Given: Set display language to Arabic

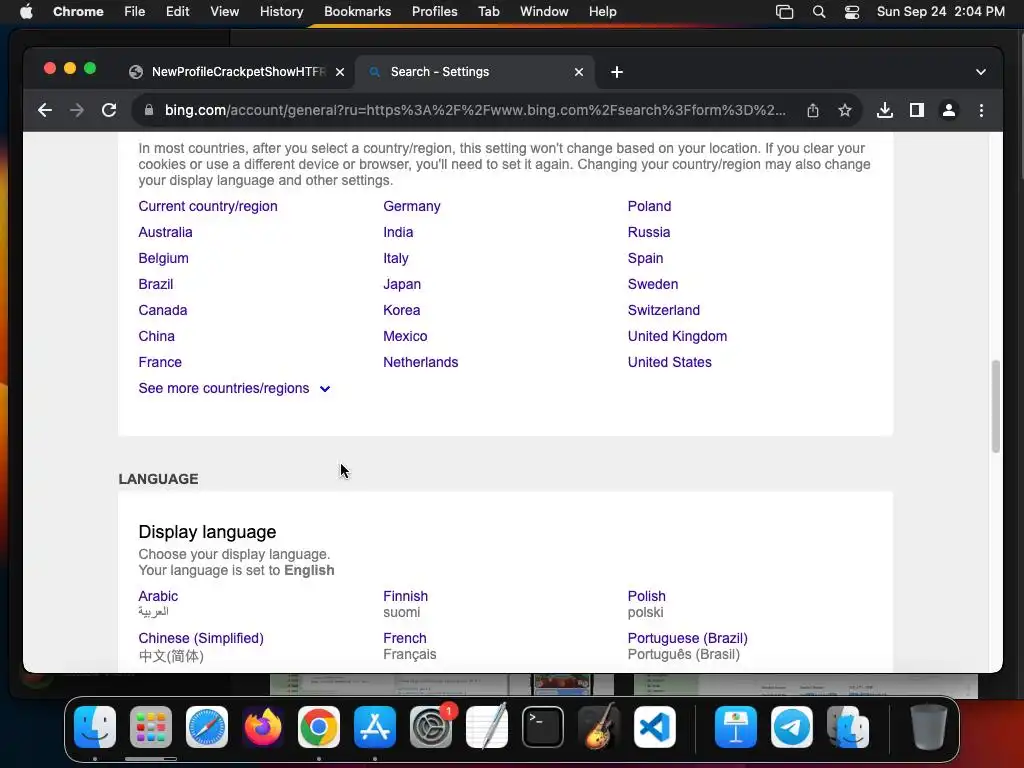Looking at the screenshot, I should coord(158,596).
